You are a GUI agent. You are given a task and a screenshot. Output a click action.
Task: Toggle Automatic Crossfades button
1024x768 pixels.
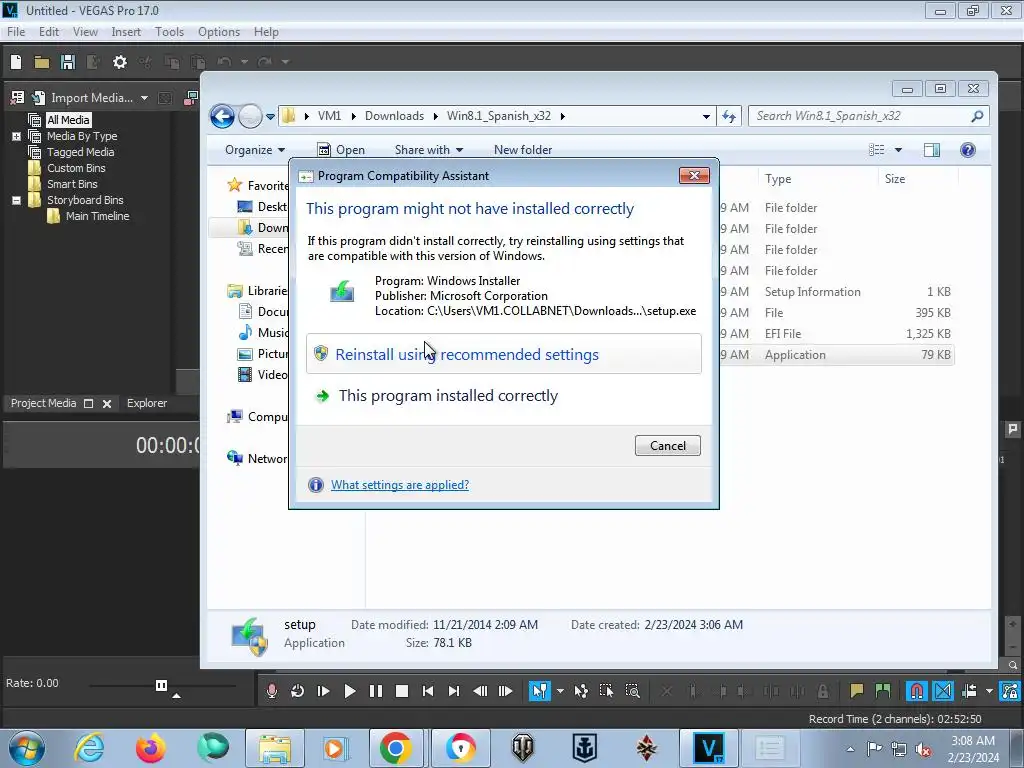942,691
